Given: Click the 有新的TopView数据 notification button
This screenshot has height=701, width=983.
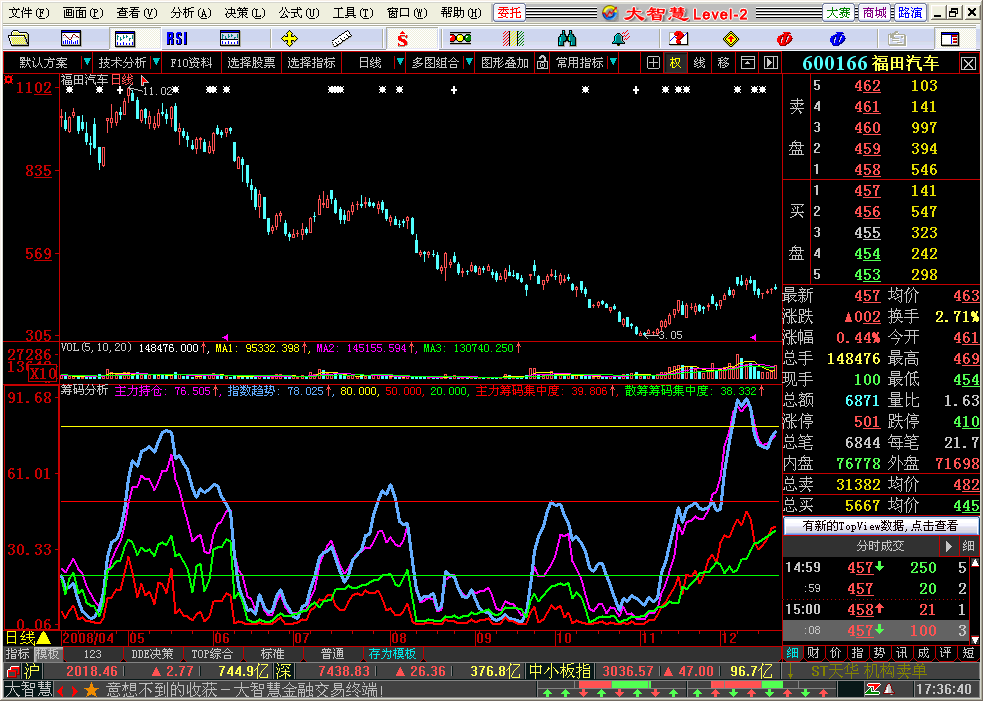Looking at the screenshot, I should tap(880, 525).
